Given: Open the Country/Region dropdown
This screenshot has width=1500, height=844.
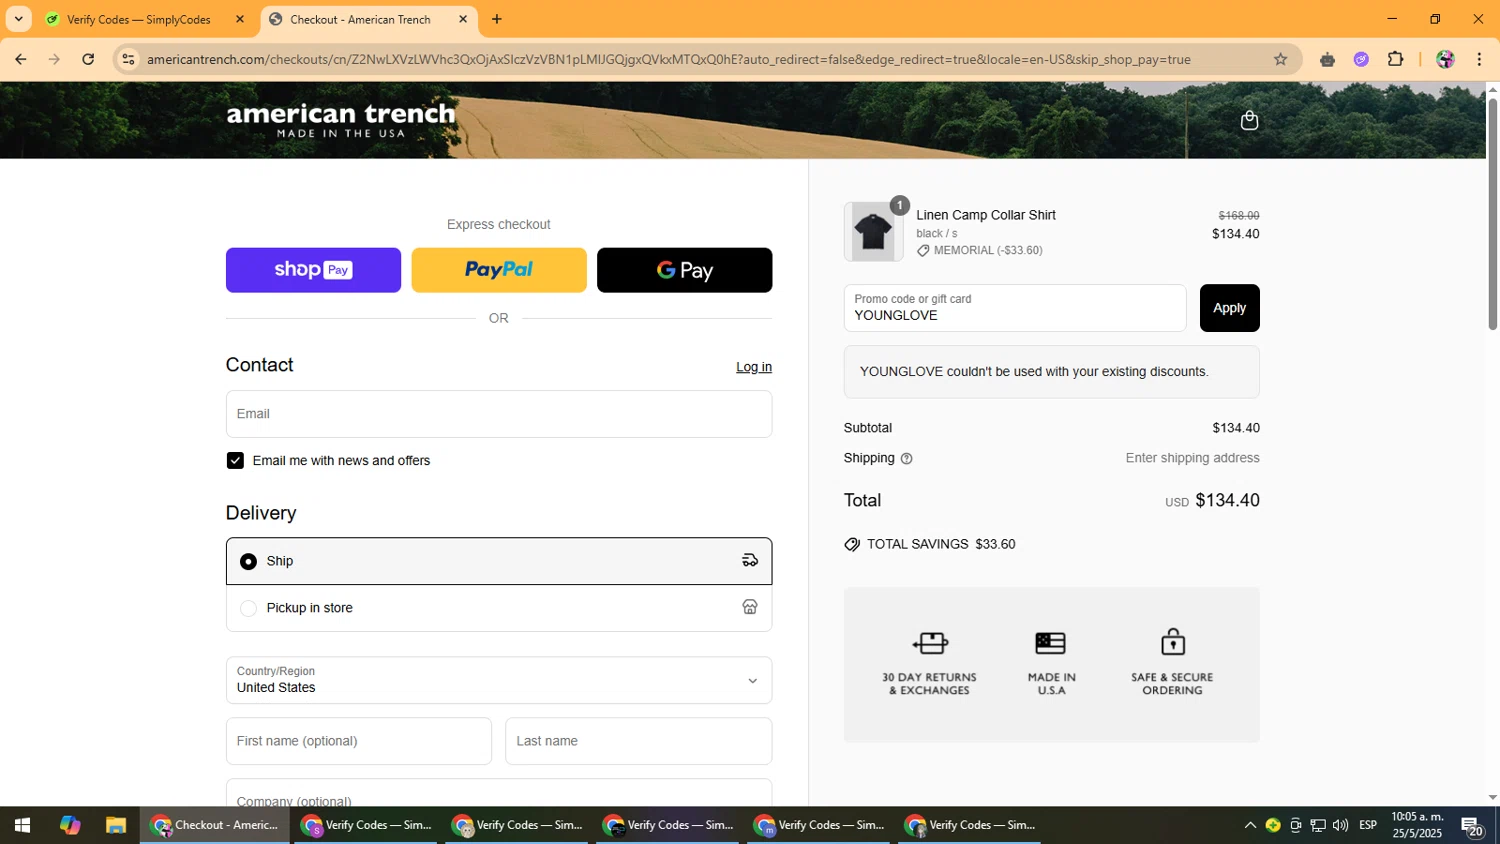Looking at the screenshot, I should [x=499, y=680].
